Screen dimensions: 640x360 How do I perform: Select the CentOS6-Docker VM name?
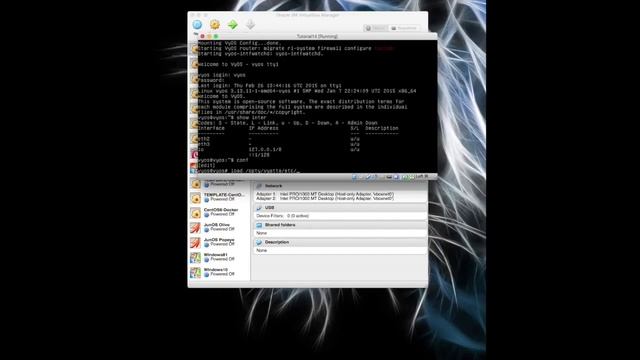point(221,210)
